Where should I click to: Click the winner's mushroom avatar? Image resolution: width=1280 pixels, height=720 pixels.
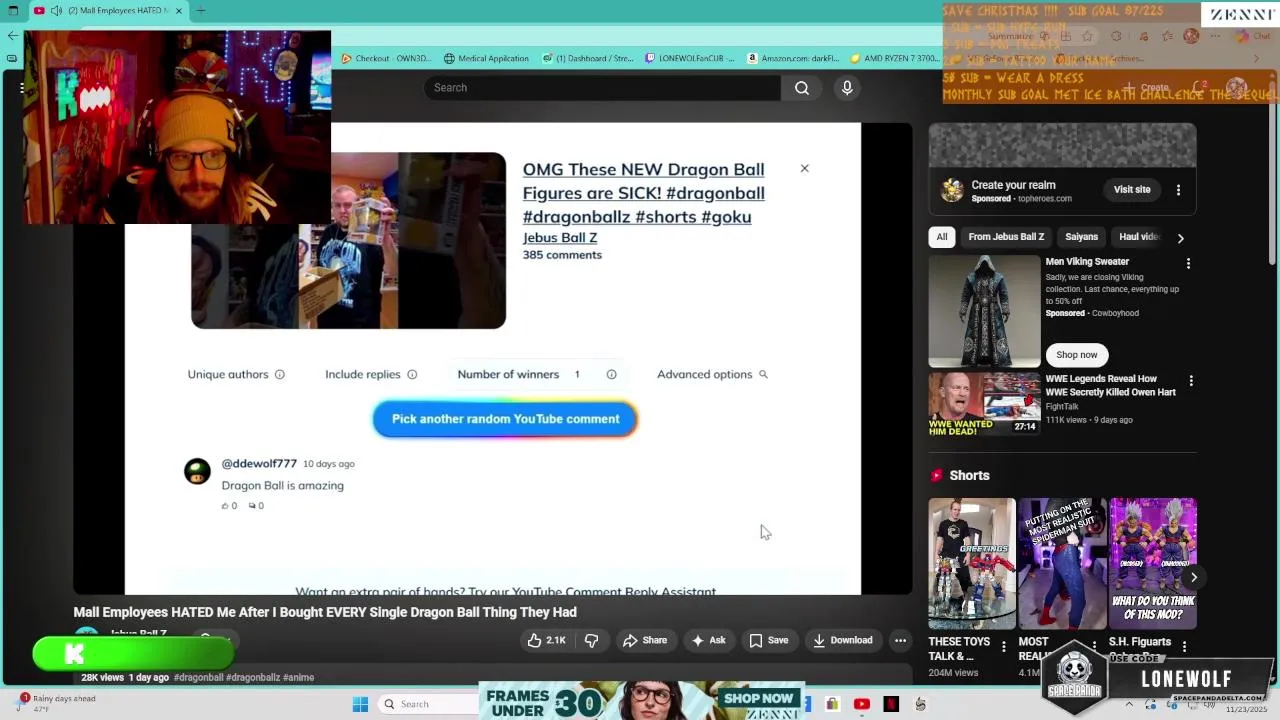[197, 471]
